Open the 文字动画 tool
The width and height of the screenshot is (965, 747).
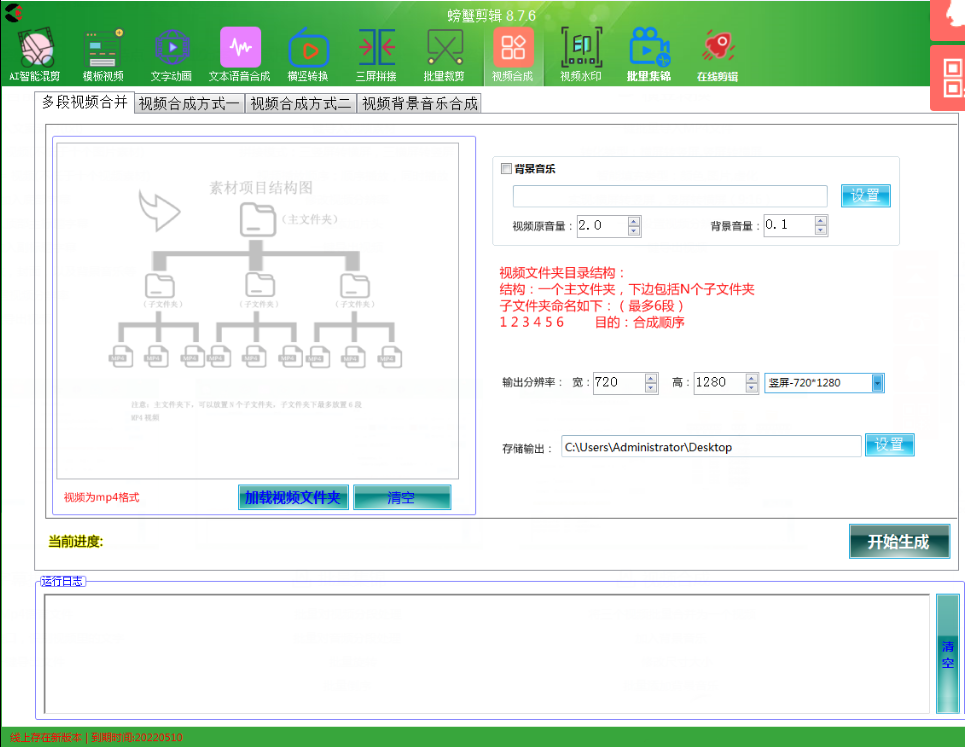point(171,50)
